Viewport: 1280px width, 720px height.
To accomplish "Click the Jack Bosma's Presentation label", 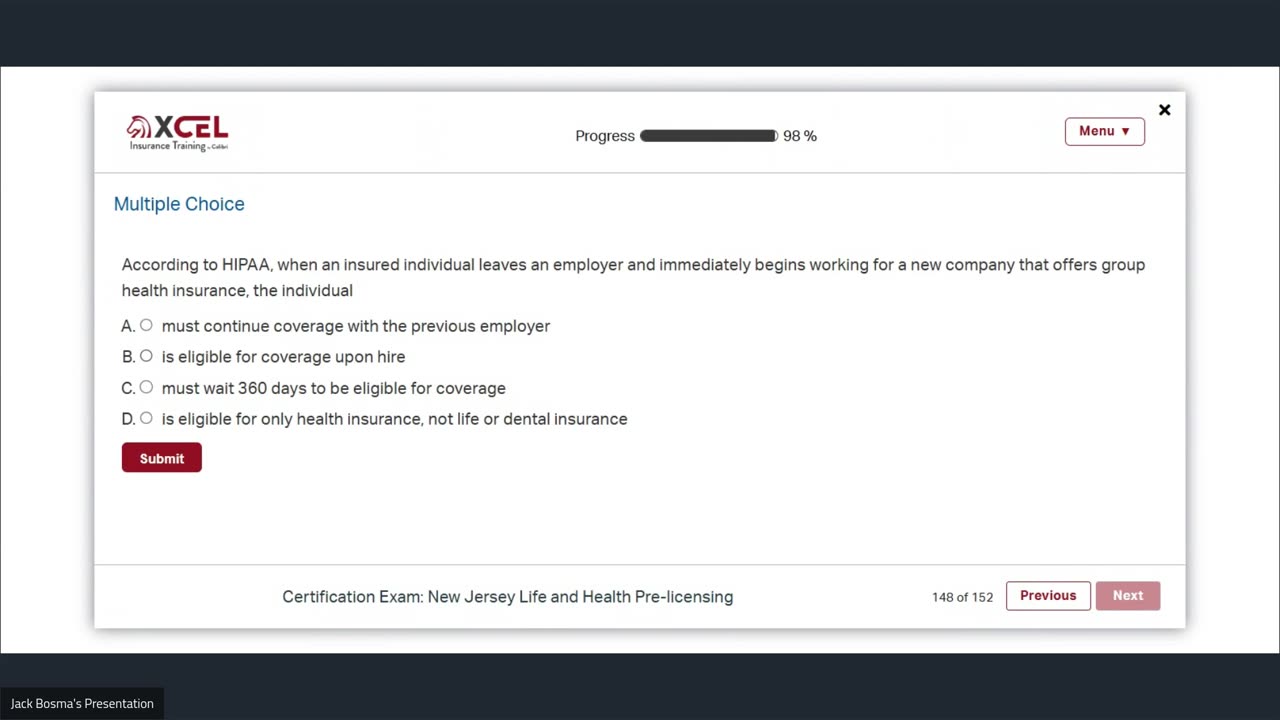I will coord(82,704).
